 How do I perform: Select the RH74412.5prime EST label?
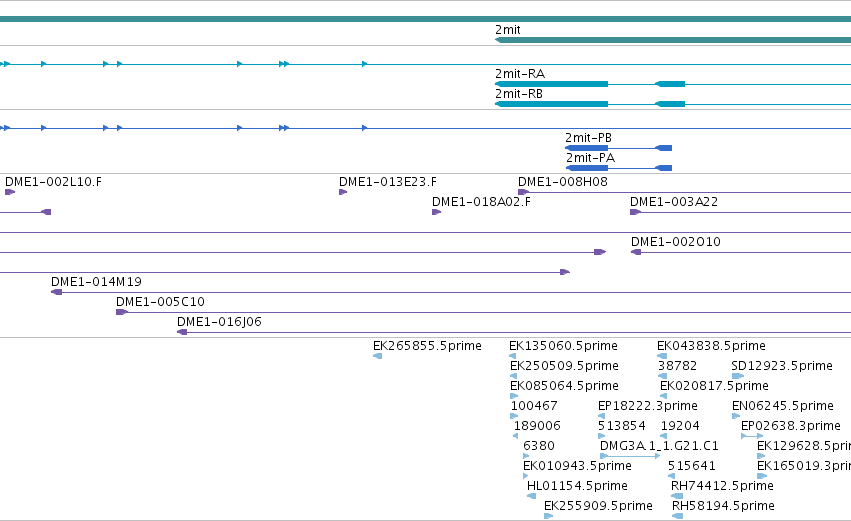722,487
